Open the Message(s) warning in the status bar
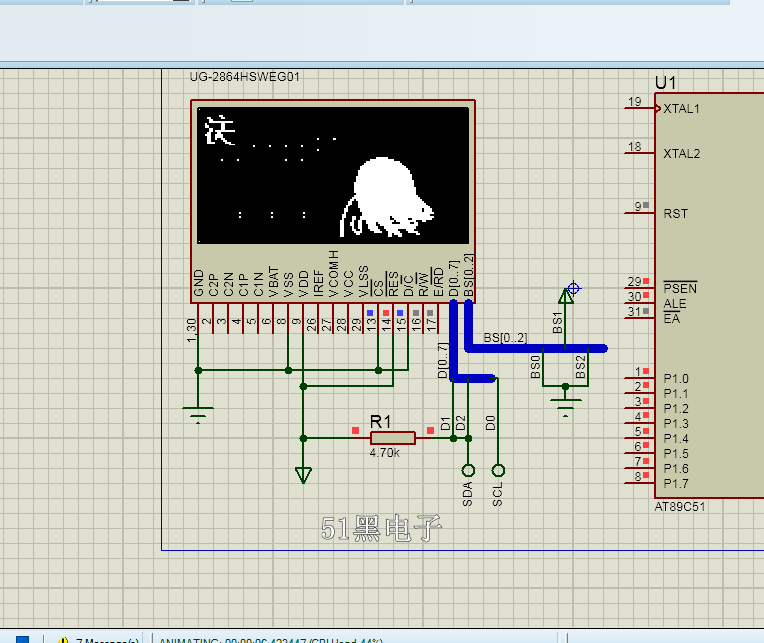 pos(99,640)
